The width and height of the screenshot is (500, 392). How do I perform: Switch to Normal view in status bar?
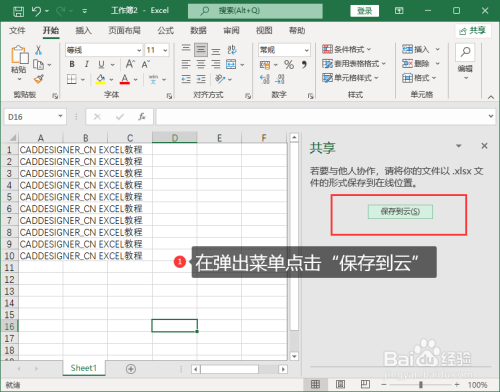pos(315,384)
